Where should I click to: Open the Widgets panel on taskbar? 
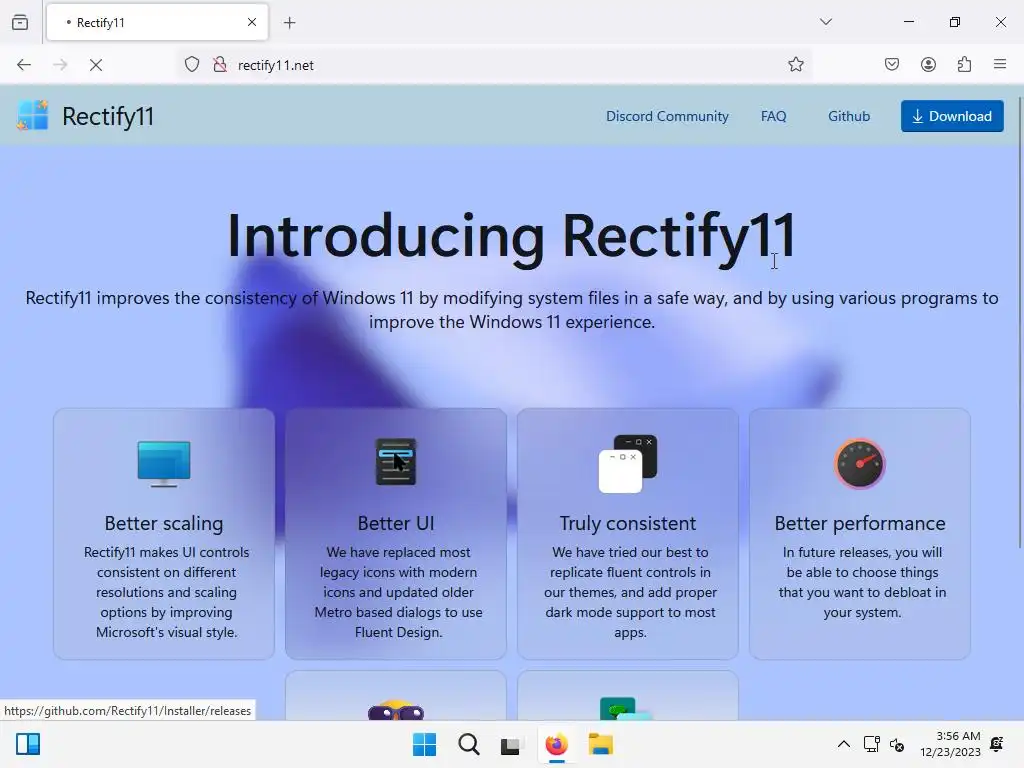(x=28, y=744)
